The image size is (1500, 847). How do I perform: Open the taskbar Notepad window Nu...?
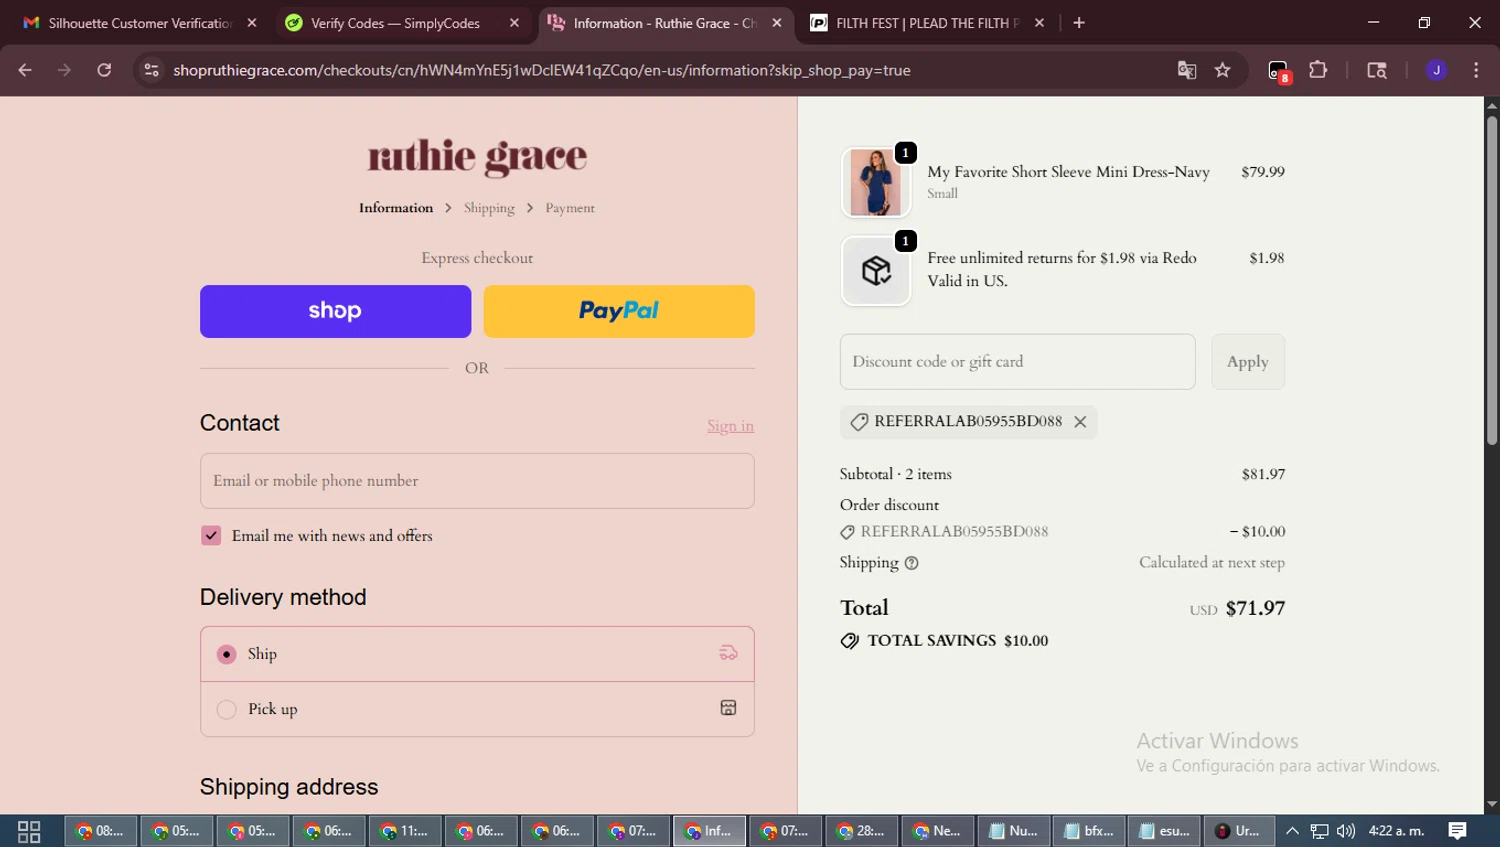pyautogui.click(x=1013, y=831)
